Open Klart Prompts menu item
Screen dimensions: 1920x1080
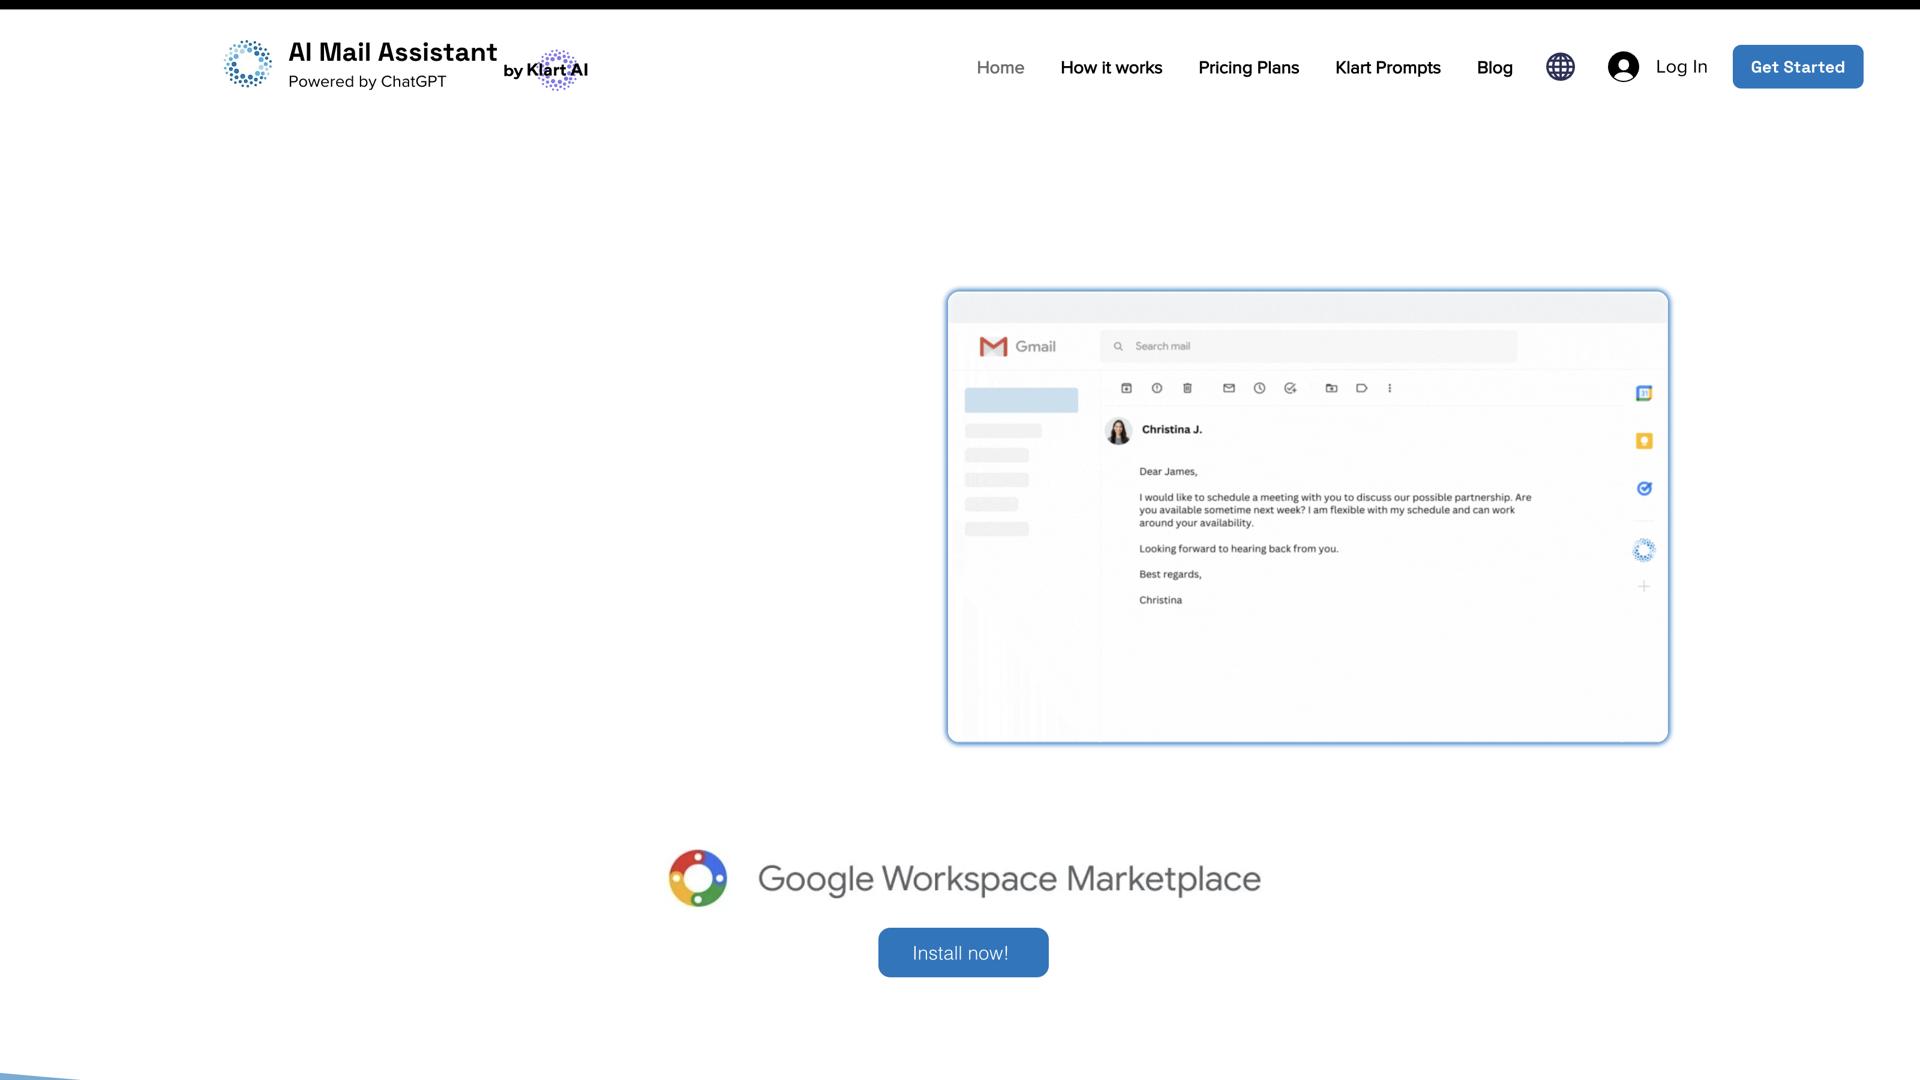(1387, 68)
